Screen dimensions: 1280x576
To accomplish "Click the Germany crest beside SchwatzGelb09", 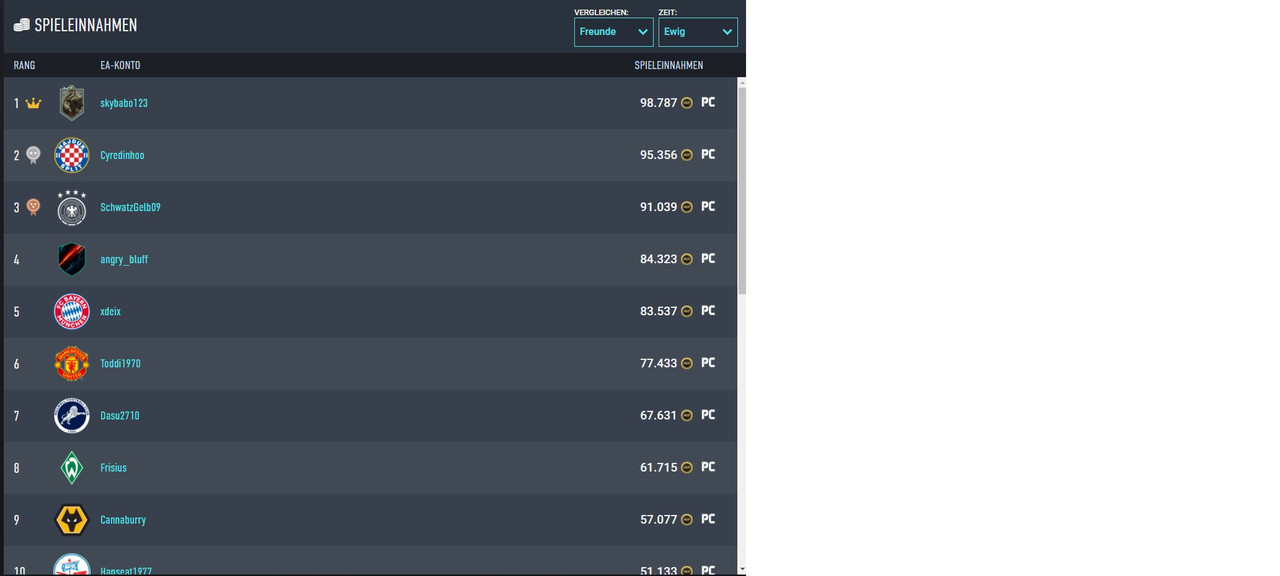I will point(71,208).
